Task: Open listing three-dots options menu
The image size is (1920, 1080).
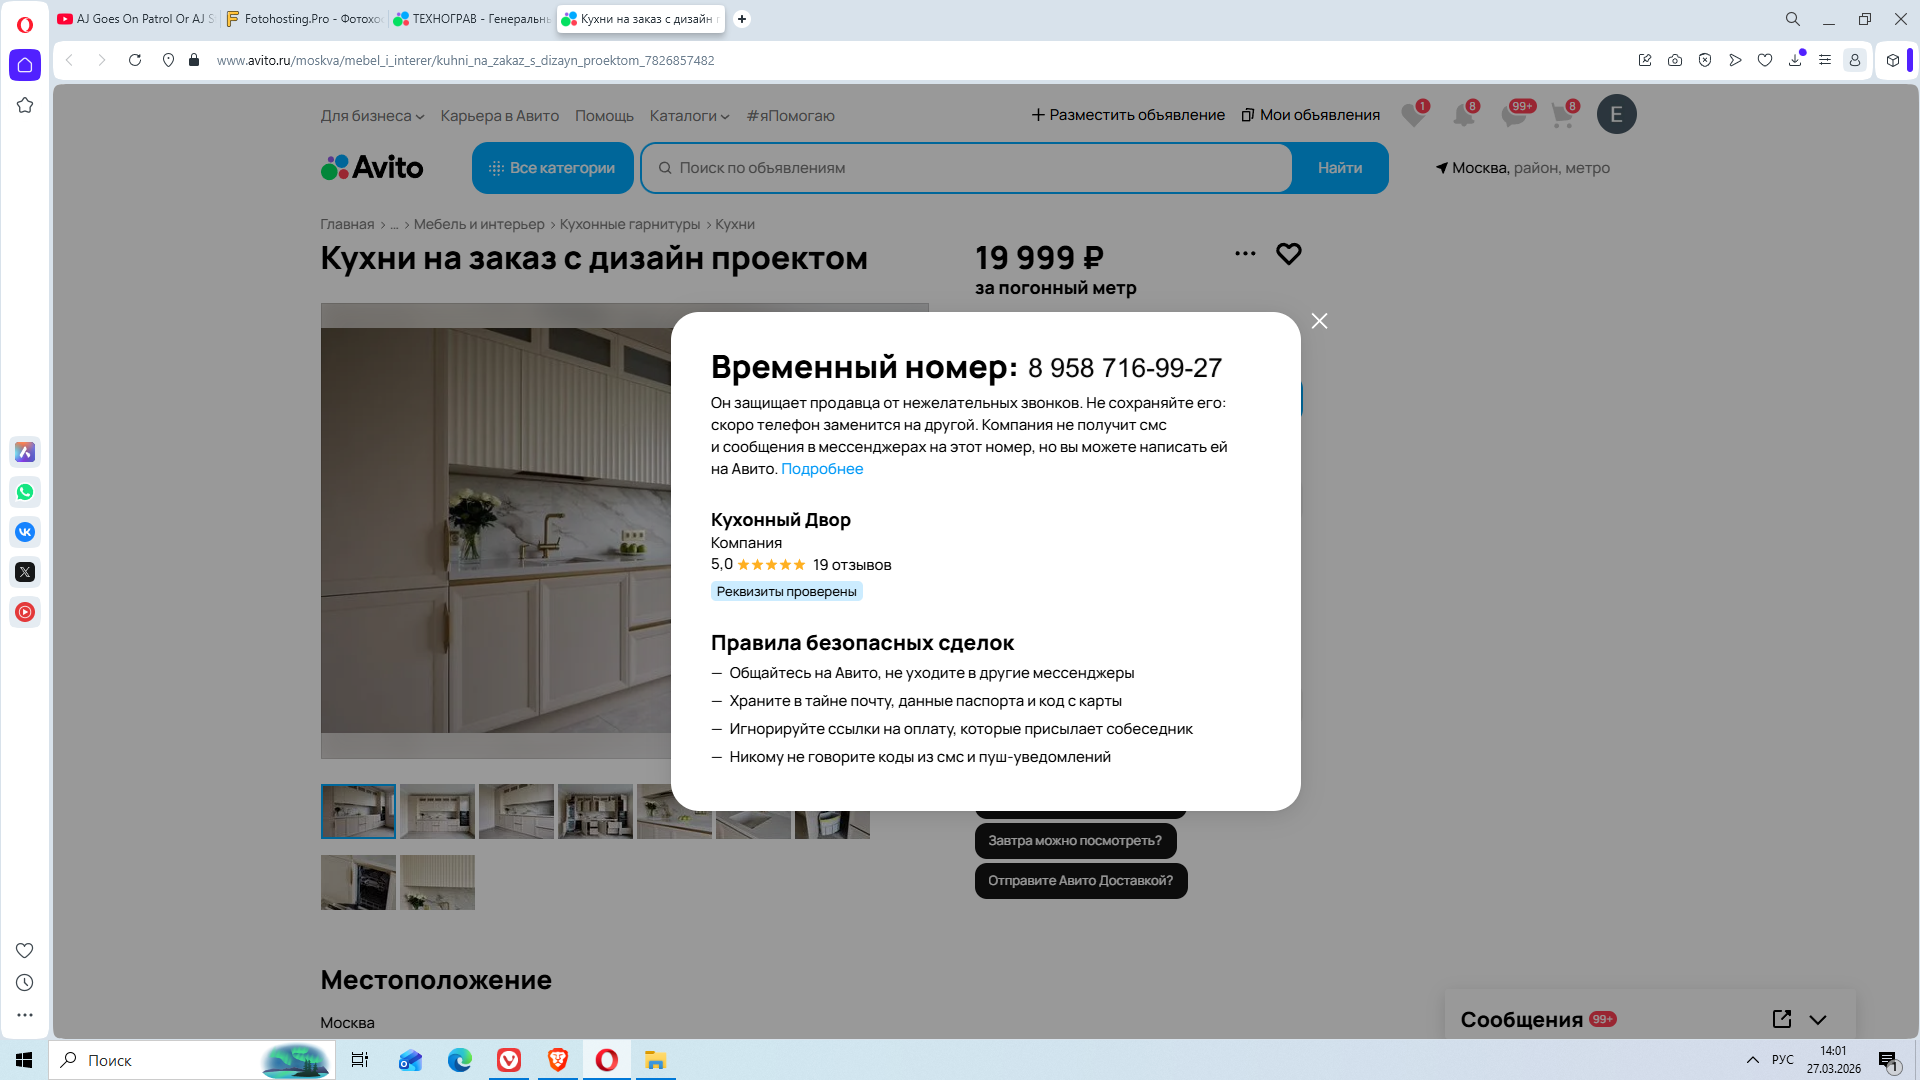Action: pyautogui.click(x=1245, y=254)
